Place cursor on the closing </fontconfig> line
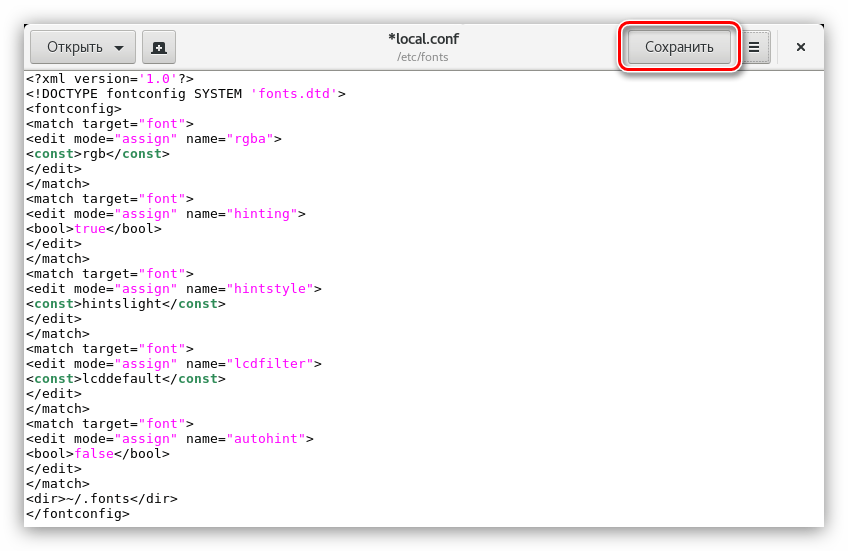The width and height of the screenshot is (848, 551). coord(78,513)
